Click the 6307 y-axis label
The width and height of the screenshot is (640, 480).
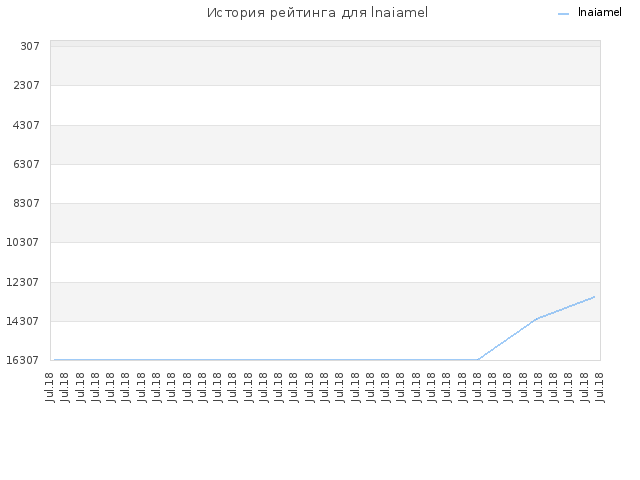[26, 164]
